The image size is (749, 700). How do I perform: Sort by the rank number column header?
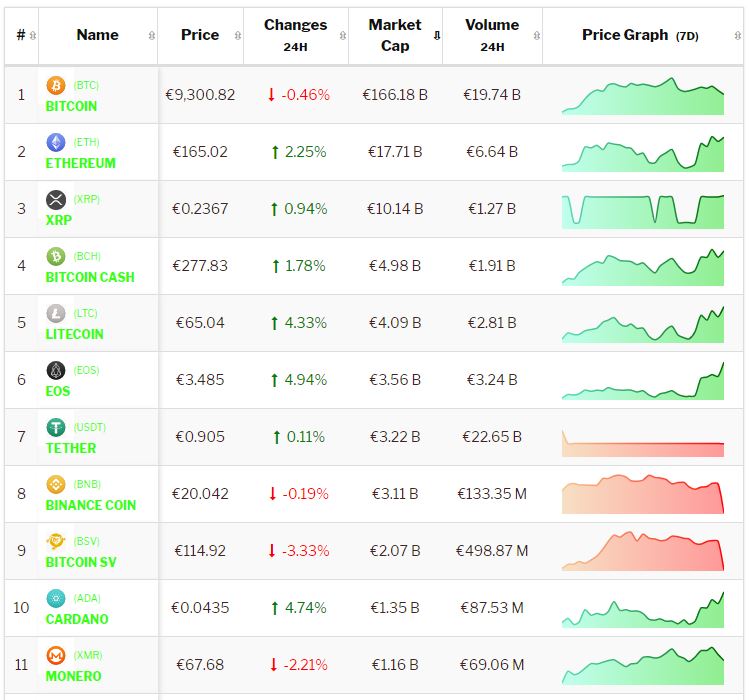coord(21,35)
